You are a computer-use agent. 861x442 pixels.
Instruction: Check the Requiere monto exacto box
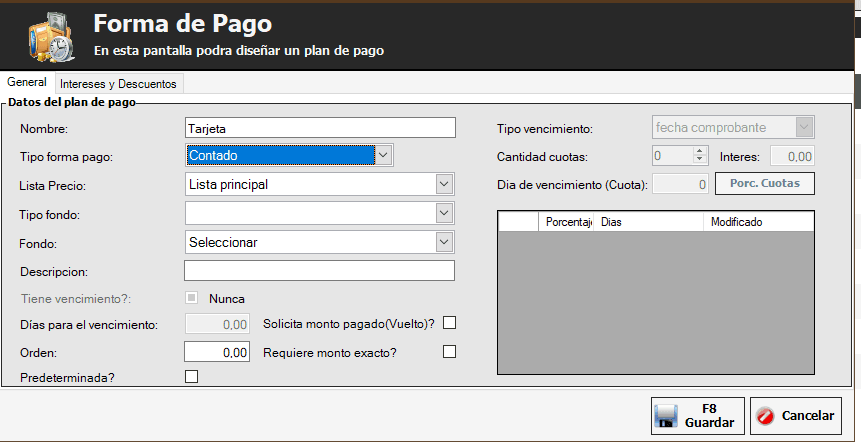tap(449, 351)
